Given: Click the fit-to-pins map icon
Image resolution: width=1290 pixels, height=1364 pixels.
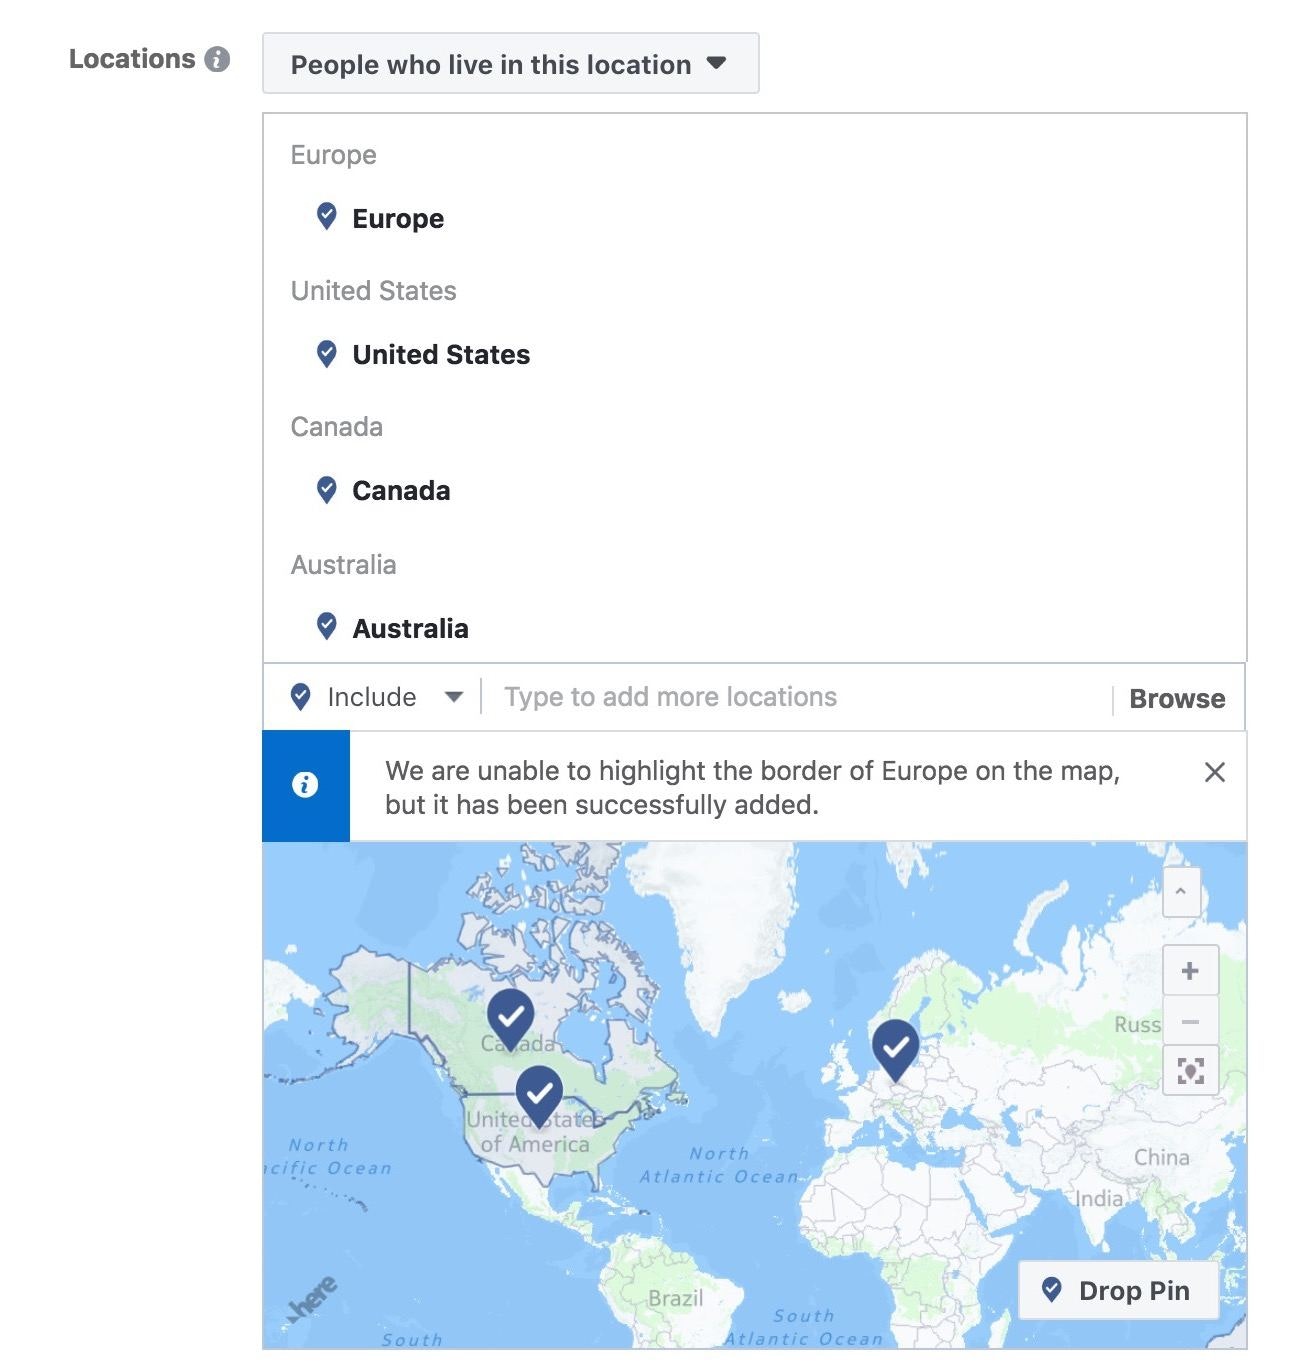Looking at the screenshot, I should (x=1190, y=1071).
